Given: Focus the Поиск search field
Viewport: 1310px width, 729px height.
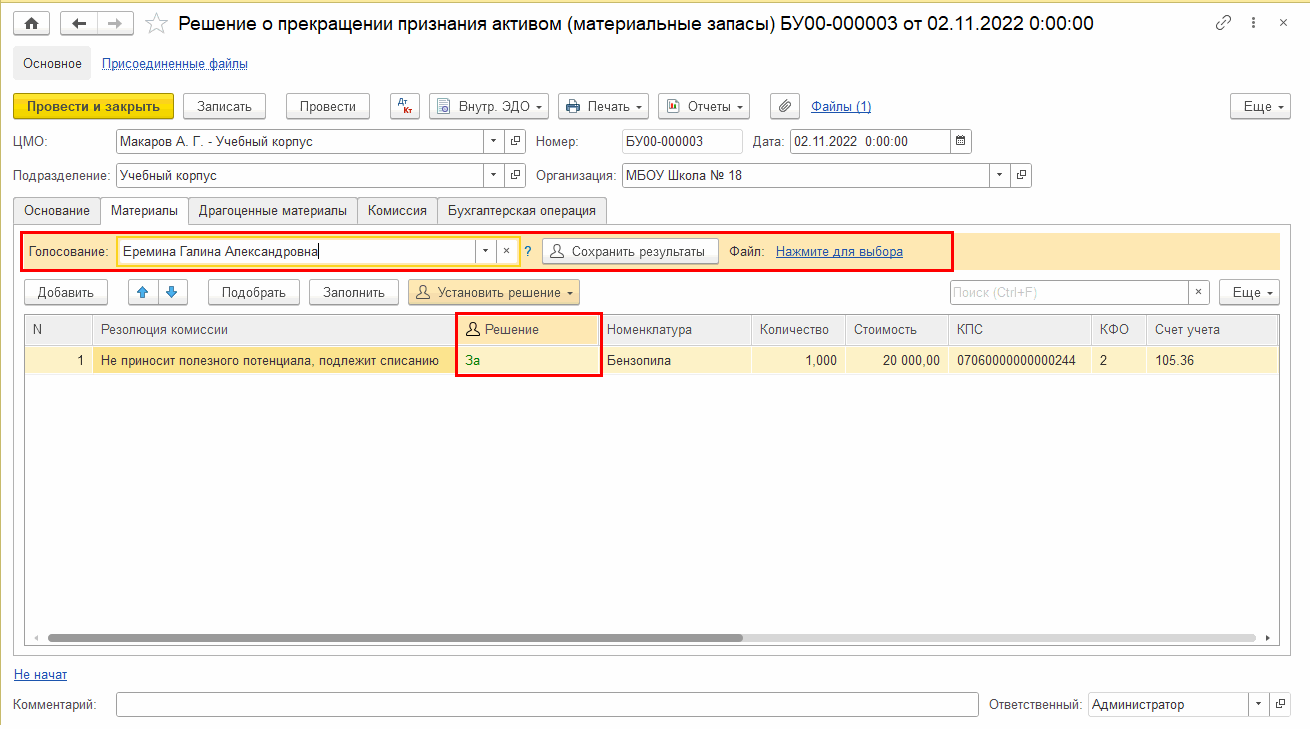Looking at the screenshot, I should [x=1069, y=292].
